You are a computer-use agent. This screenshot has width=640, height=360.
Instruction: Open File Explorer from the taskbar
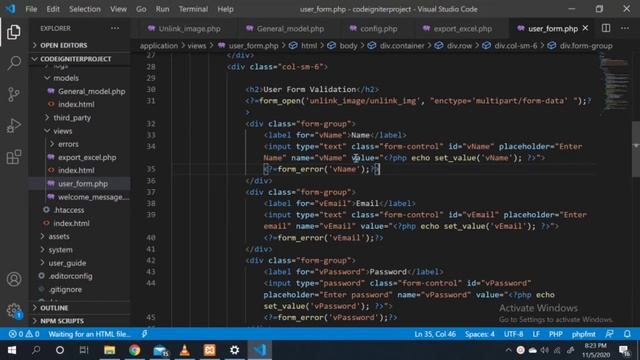point(109,350)
